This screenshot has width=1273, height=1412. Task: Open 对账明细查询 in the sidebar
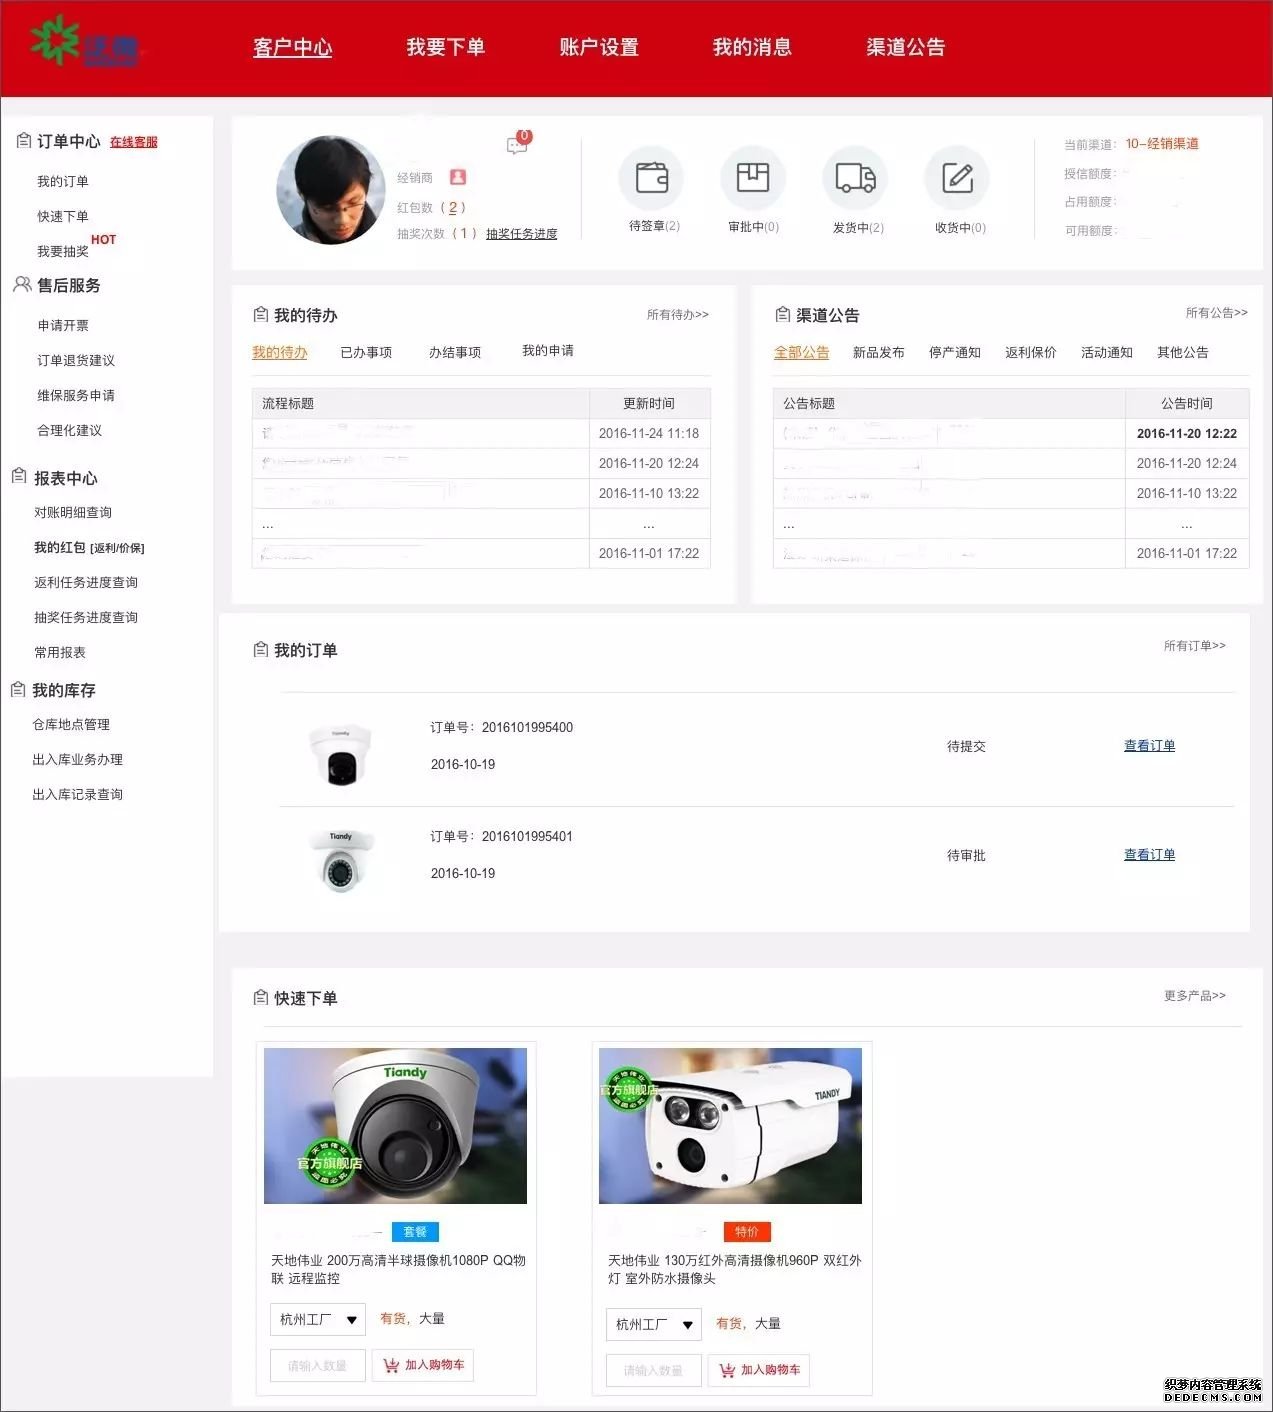(73, 512)
